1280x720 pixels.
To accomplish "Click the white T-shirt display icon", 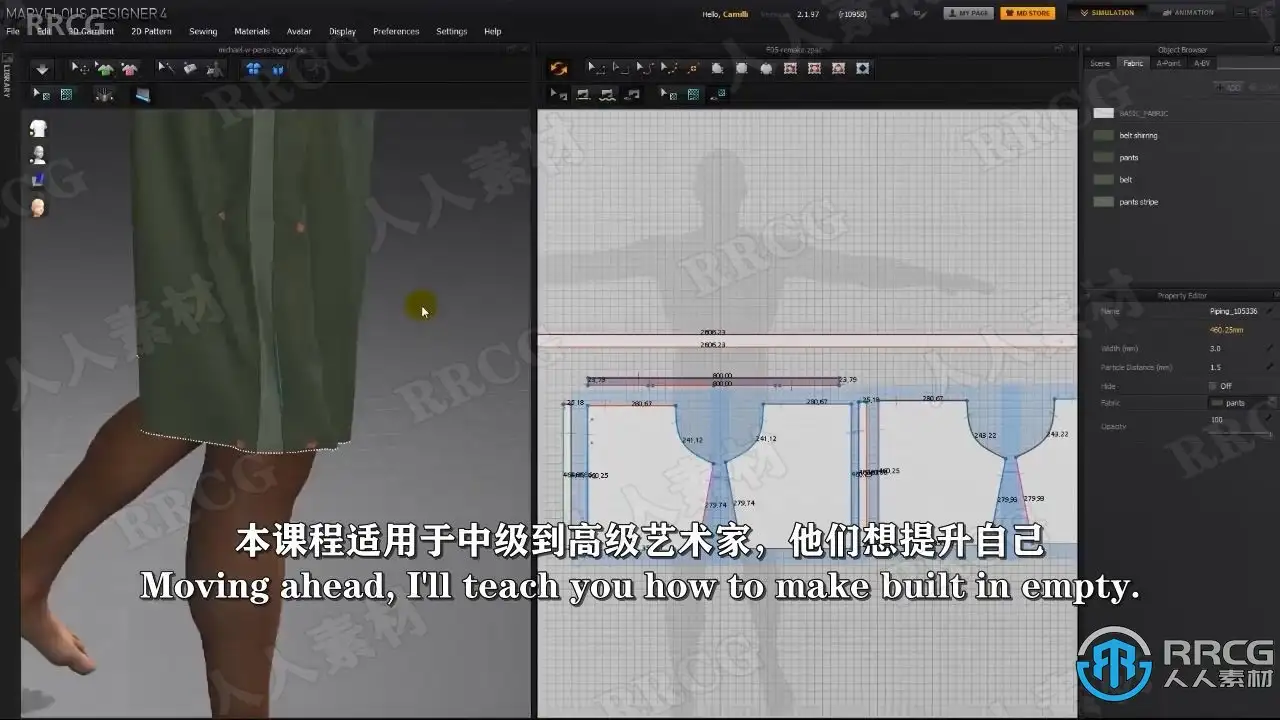I will click(38, 128).
